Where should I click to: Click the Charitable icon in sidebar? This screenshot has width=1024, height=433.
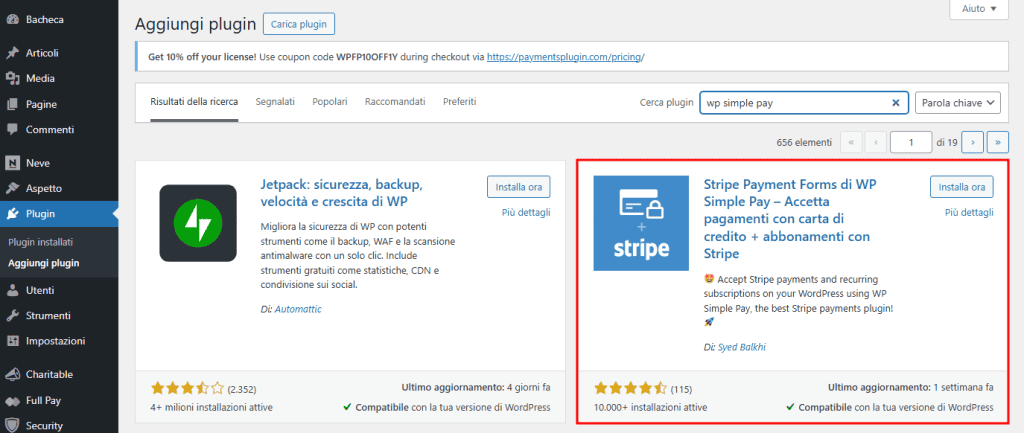pos(12,375)
